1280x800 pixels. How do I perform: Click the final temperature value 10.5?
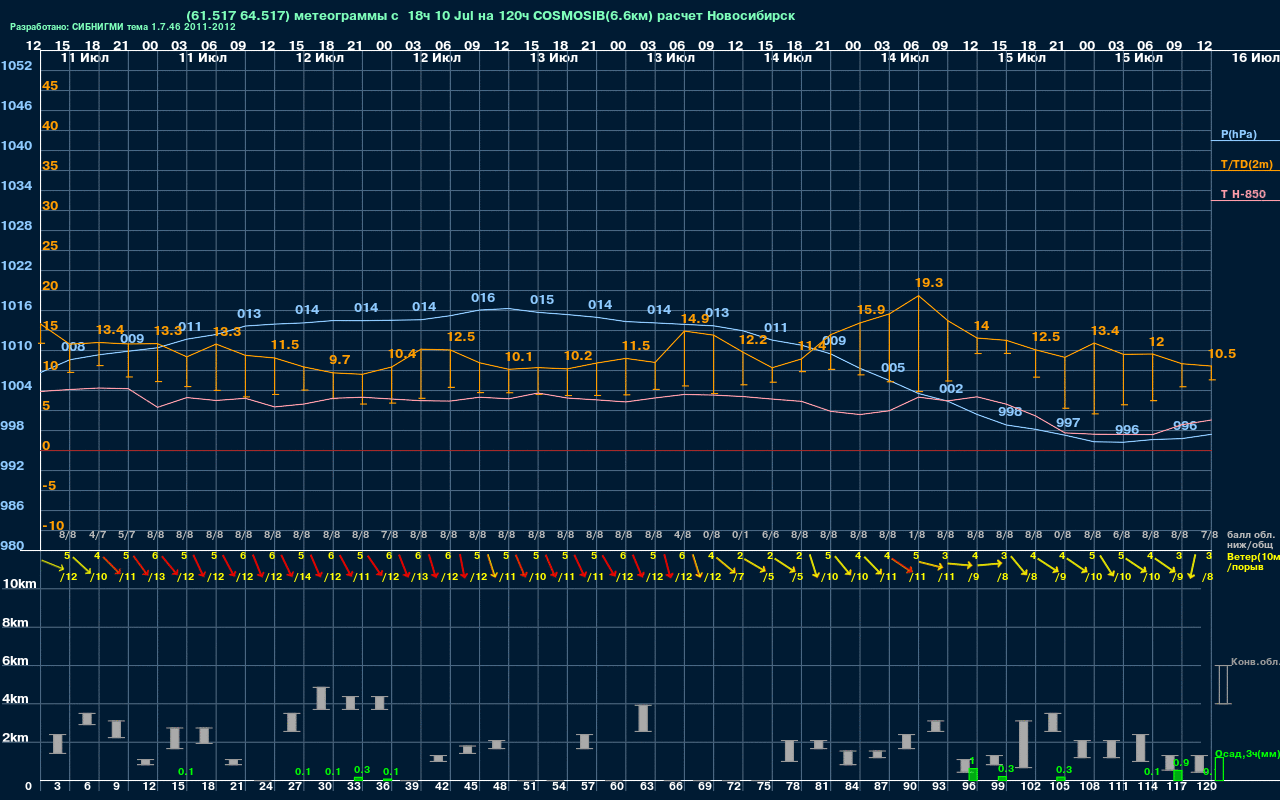coord(1222,354)
